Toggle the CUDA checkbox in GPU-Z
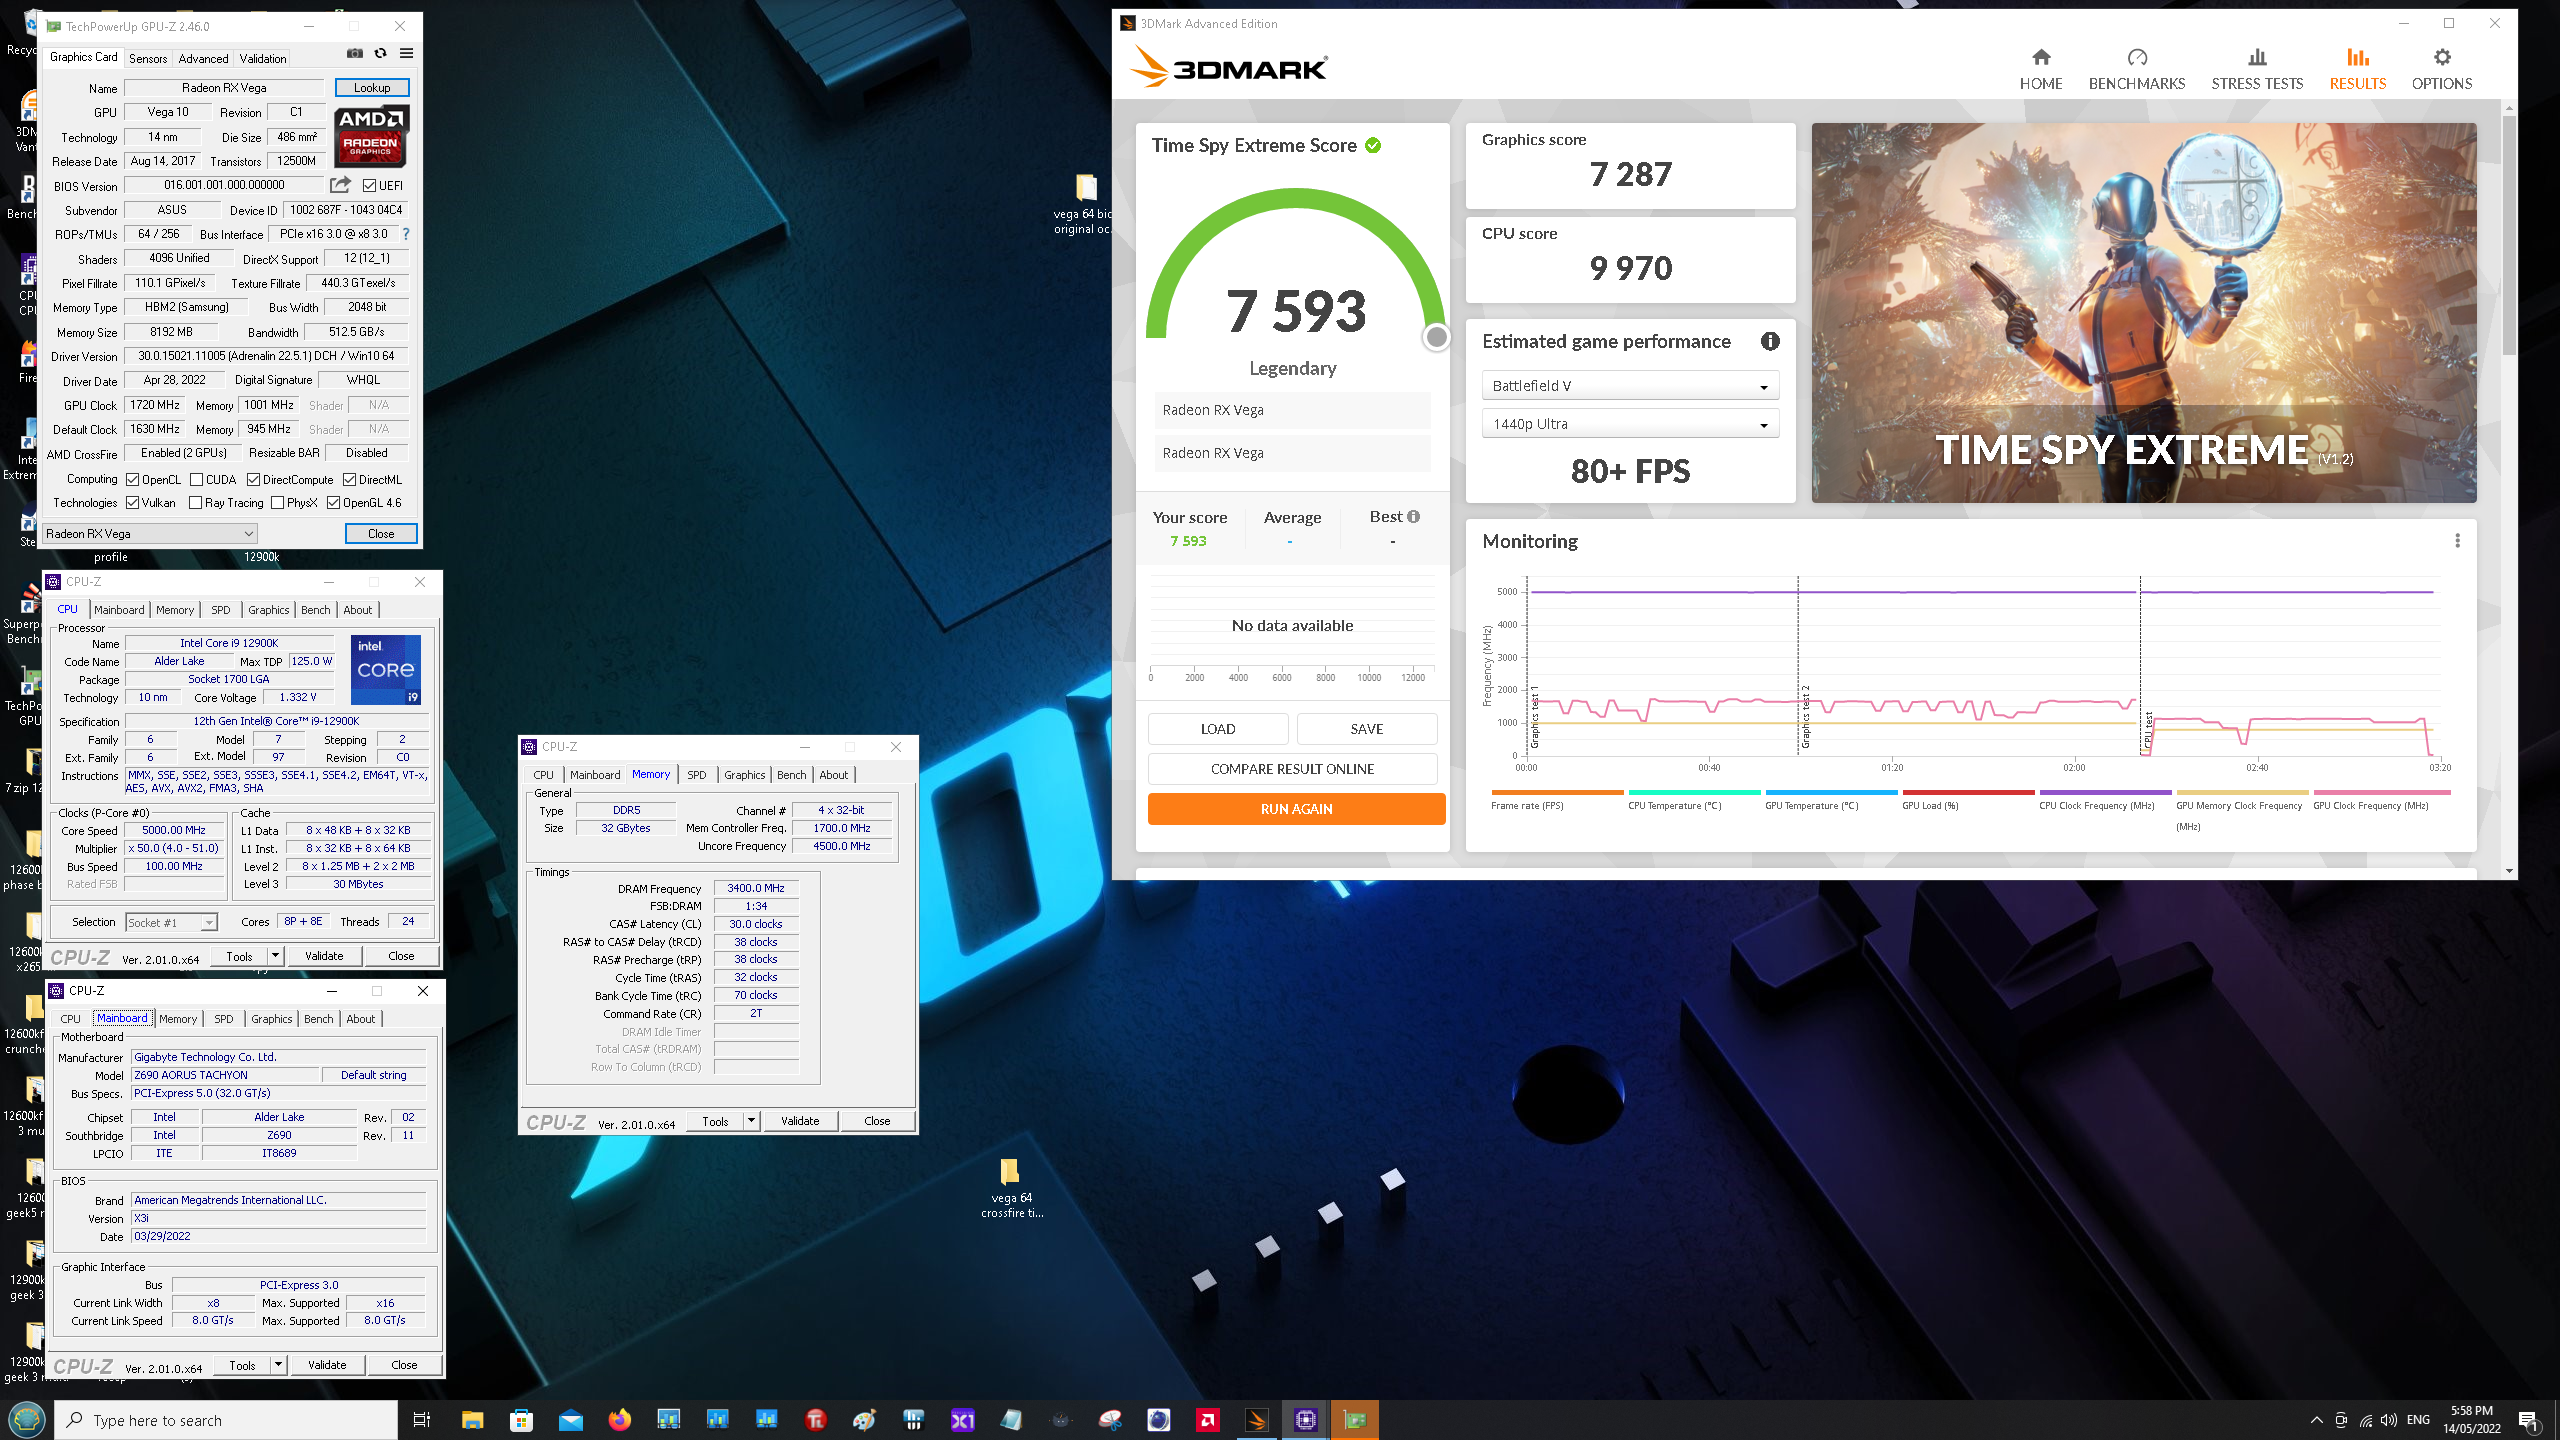This screenshot has width=2560, height=1440. point(197,480)
